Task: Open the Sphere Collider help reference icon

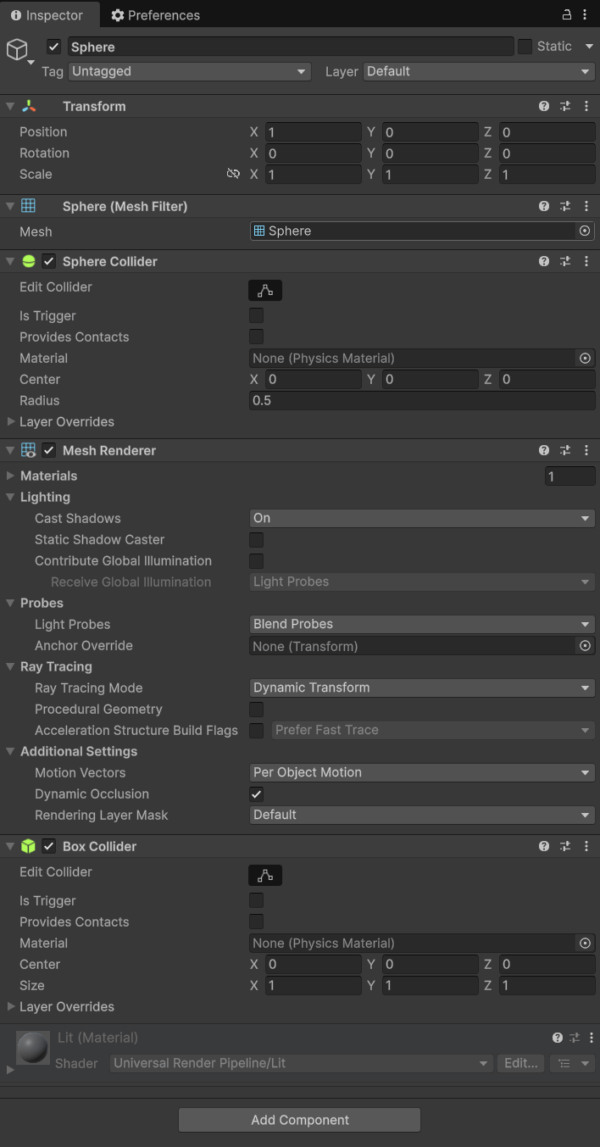Action: (544, 261)
